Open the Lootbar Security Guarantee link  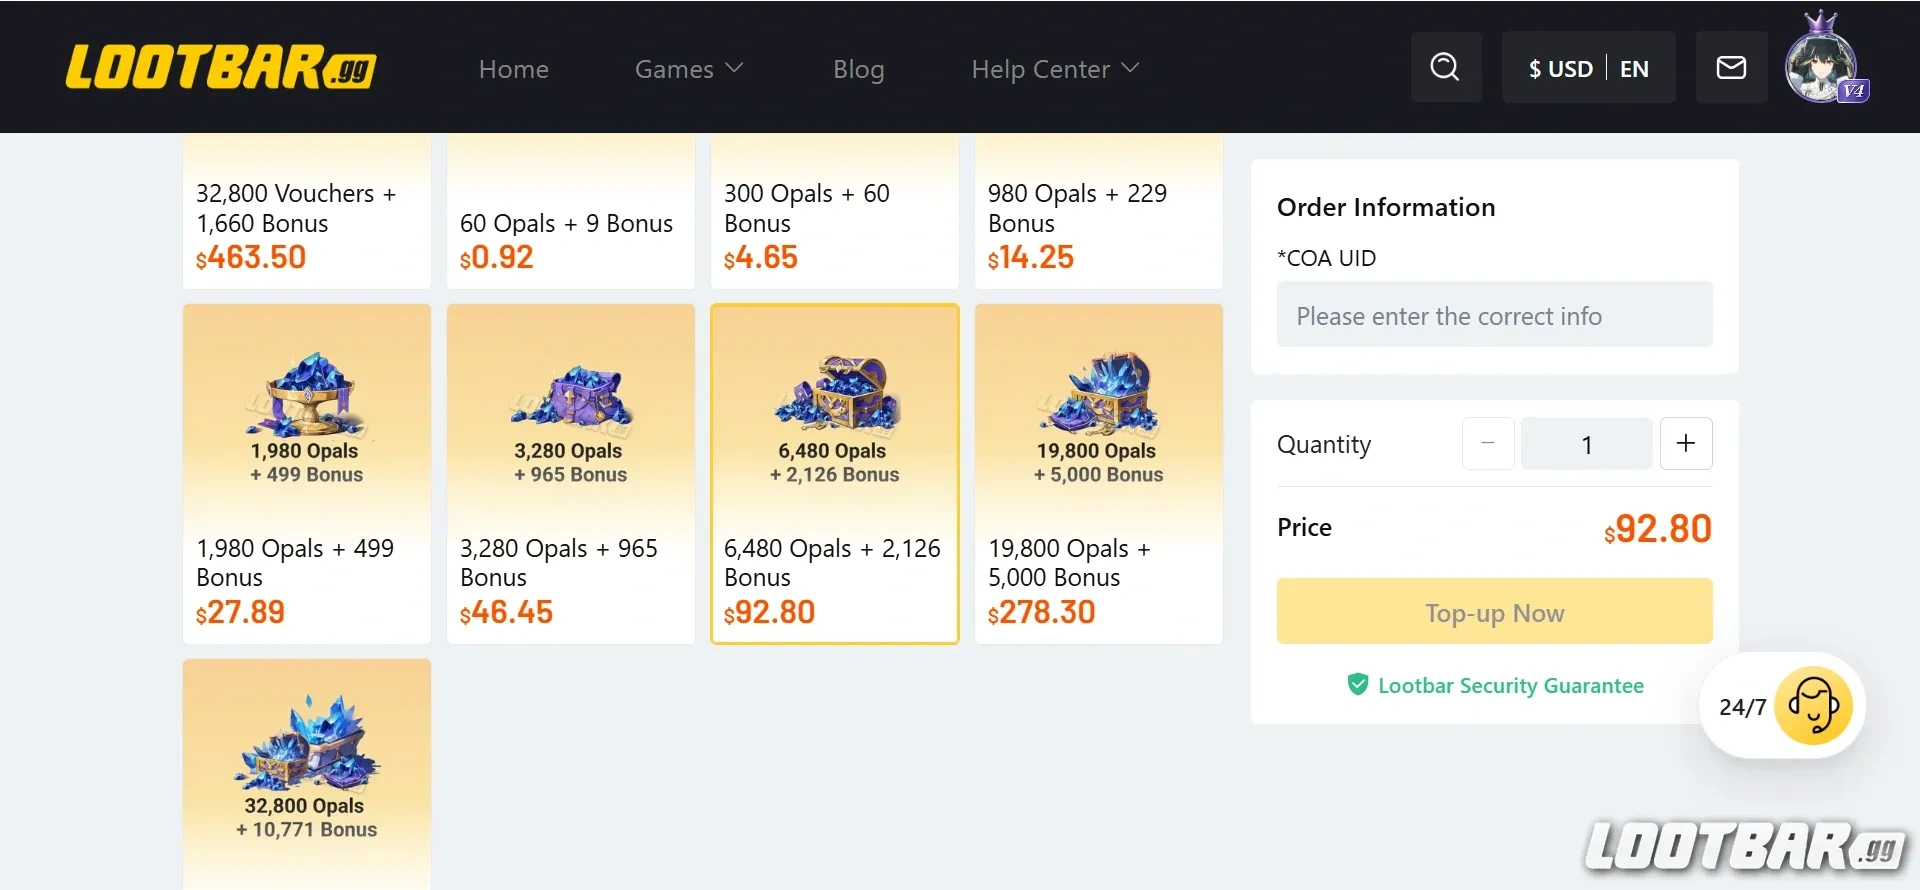(1510, 685)
